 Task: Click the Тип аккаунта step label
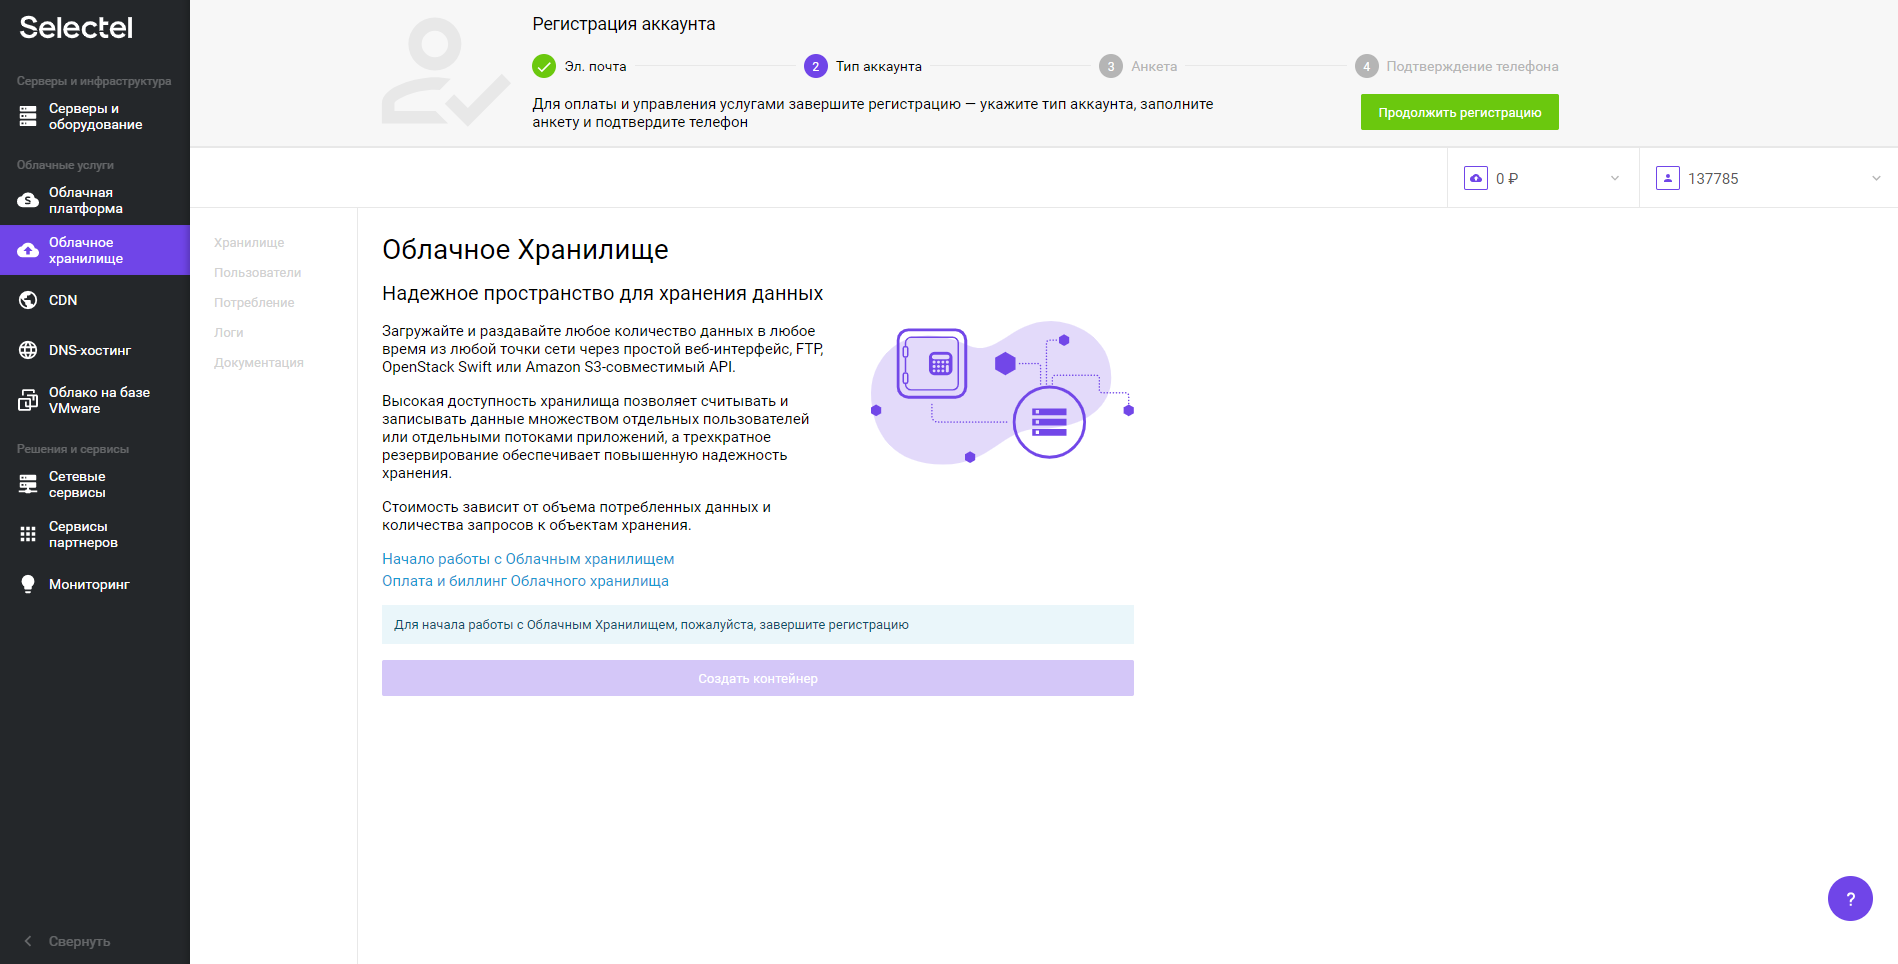[x=879, y=66]
